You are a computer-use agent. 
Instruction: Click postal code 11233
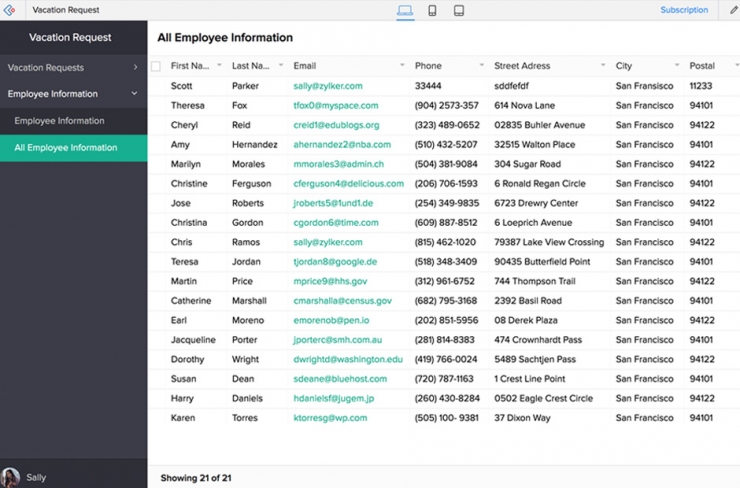(700, 86)
